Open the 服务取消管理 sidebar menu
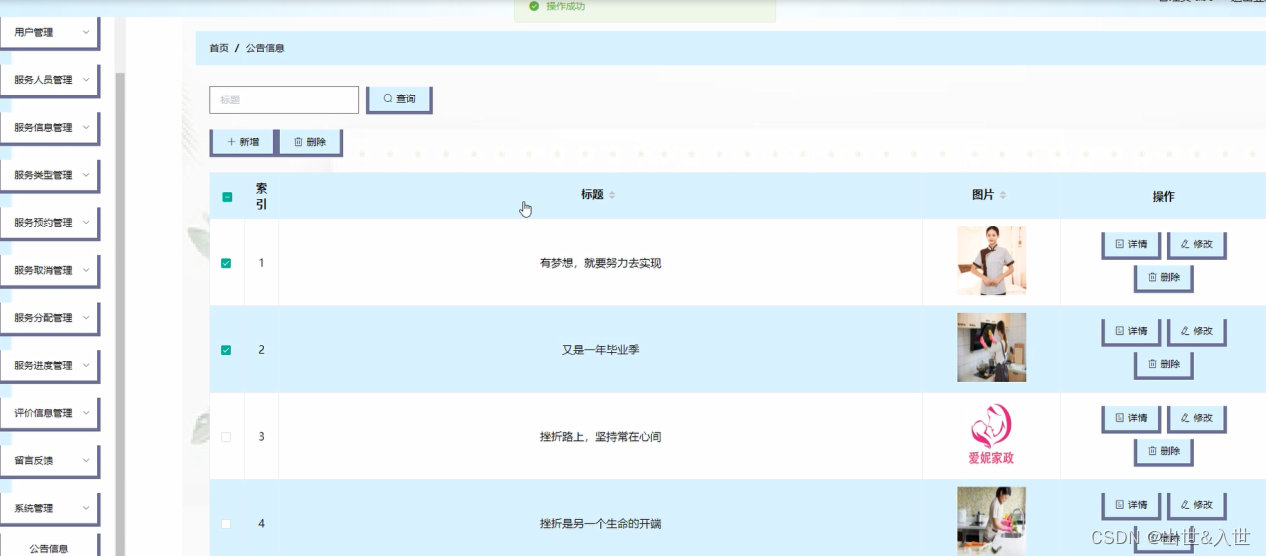The width and height of the screenshot is (1266, 556). click(x=49, y=270)
